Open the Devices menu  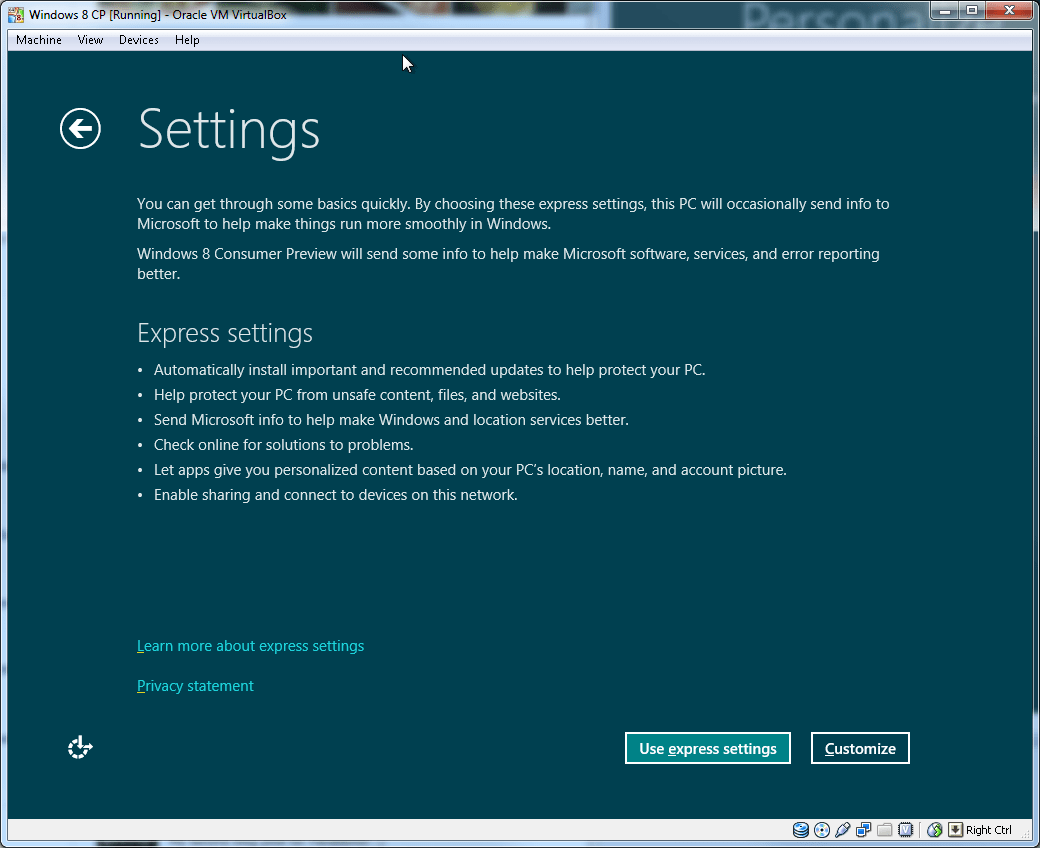139,40
